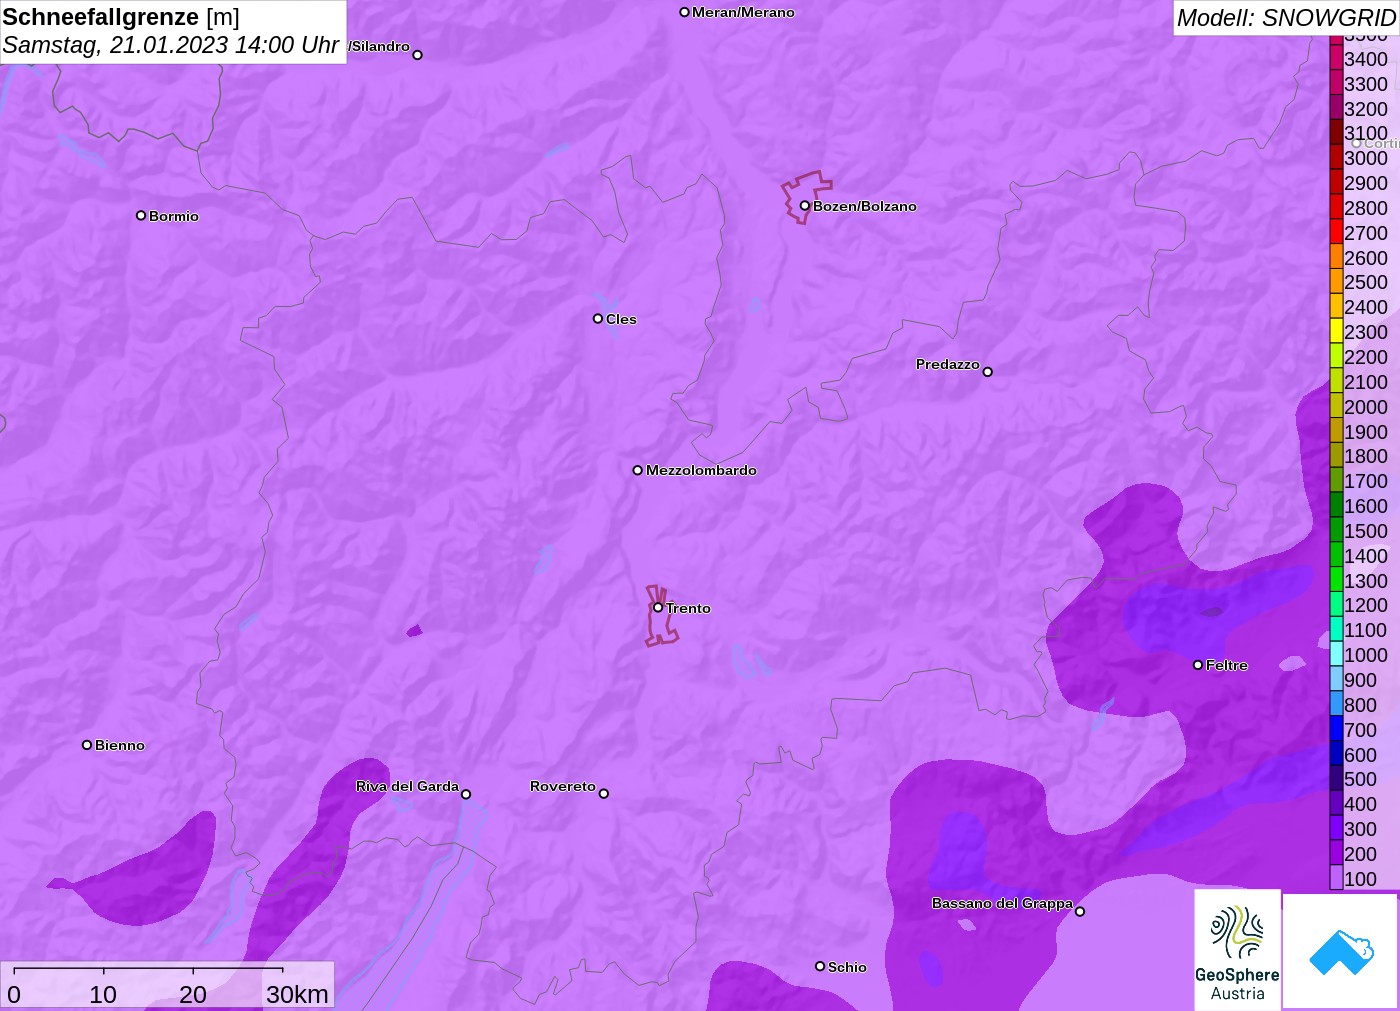
Task: Click the Riva del Garda marker dot
Action: [466, 794]
